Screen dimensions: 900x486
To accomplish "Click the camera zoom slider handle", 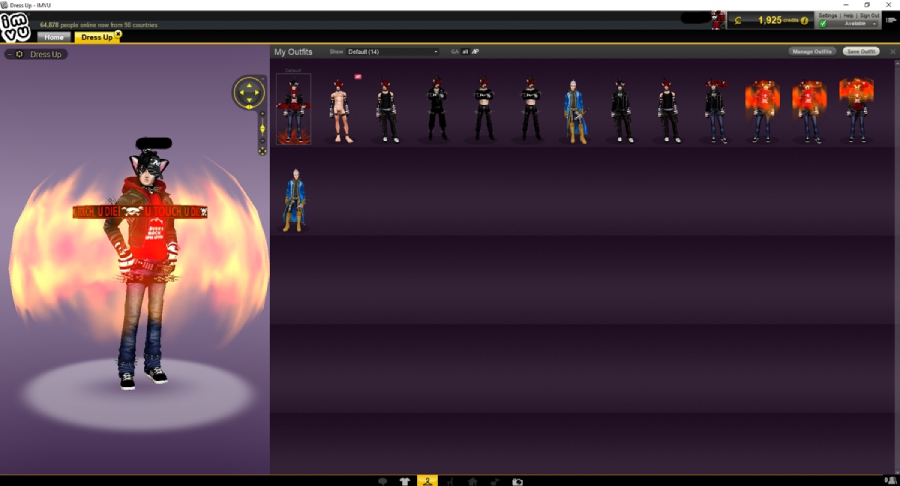I will point(262,129).
